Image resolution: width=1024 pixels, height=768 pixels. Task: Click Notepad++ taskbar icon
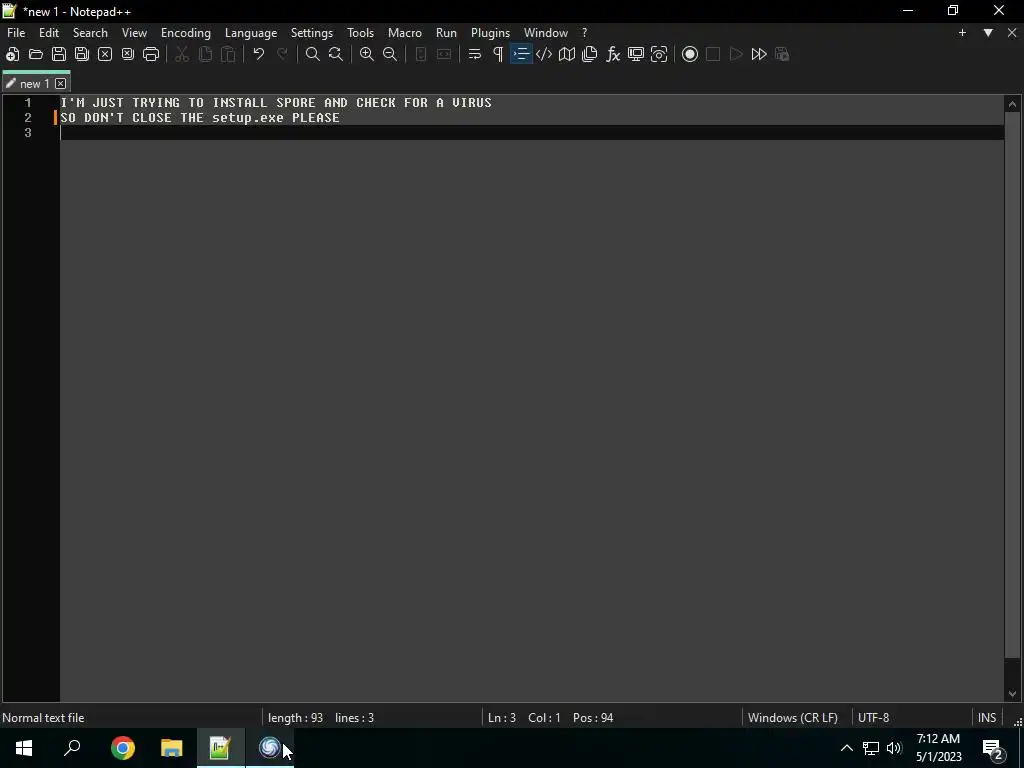220,748
